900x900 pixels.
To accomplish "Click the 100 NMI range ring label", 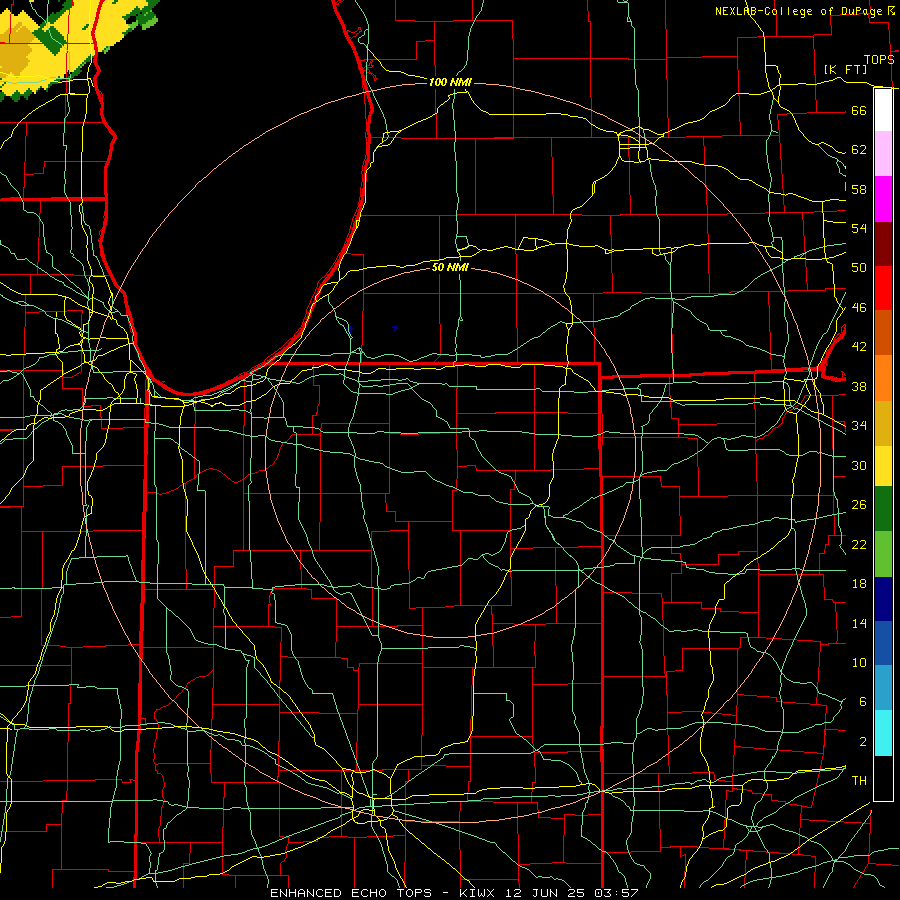I will [x=450, y=82].
